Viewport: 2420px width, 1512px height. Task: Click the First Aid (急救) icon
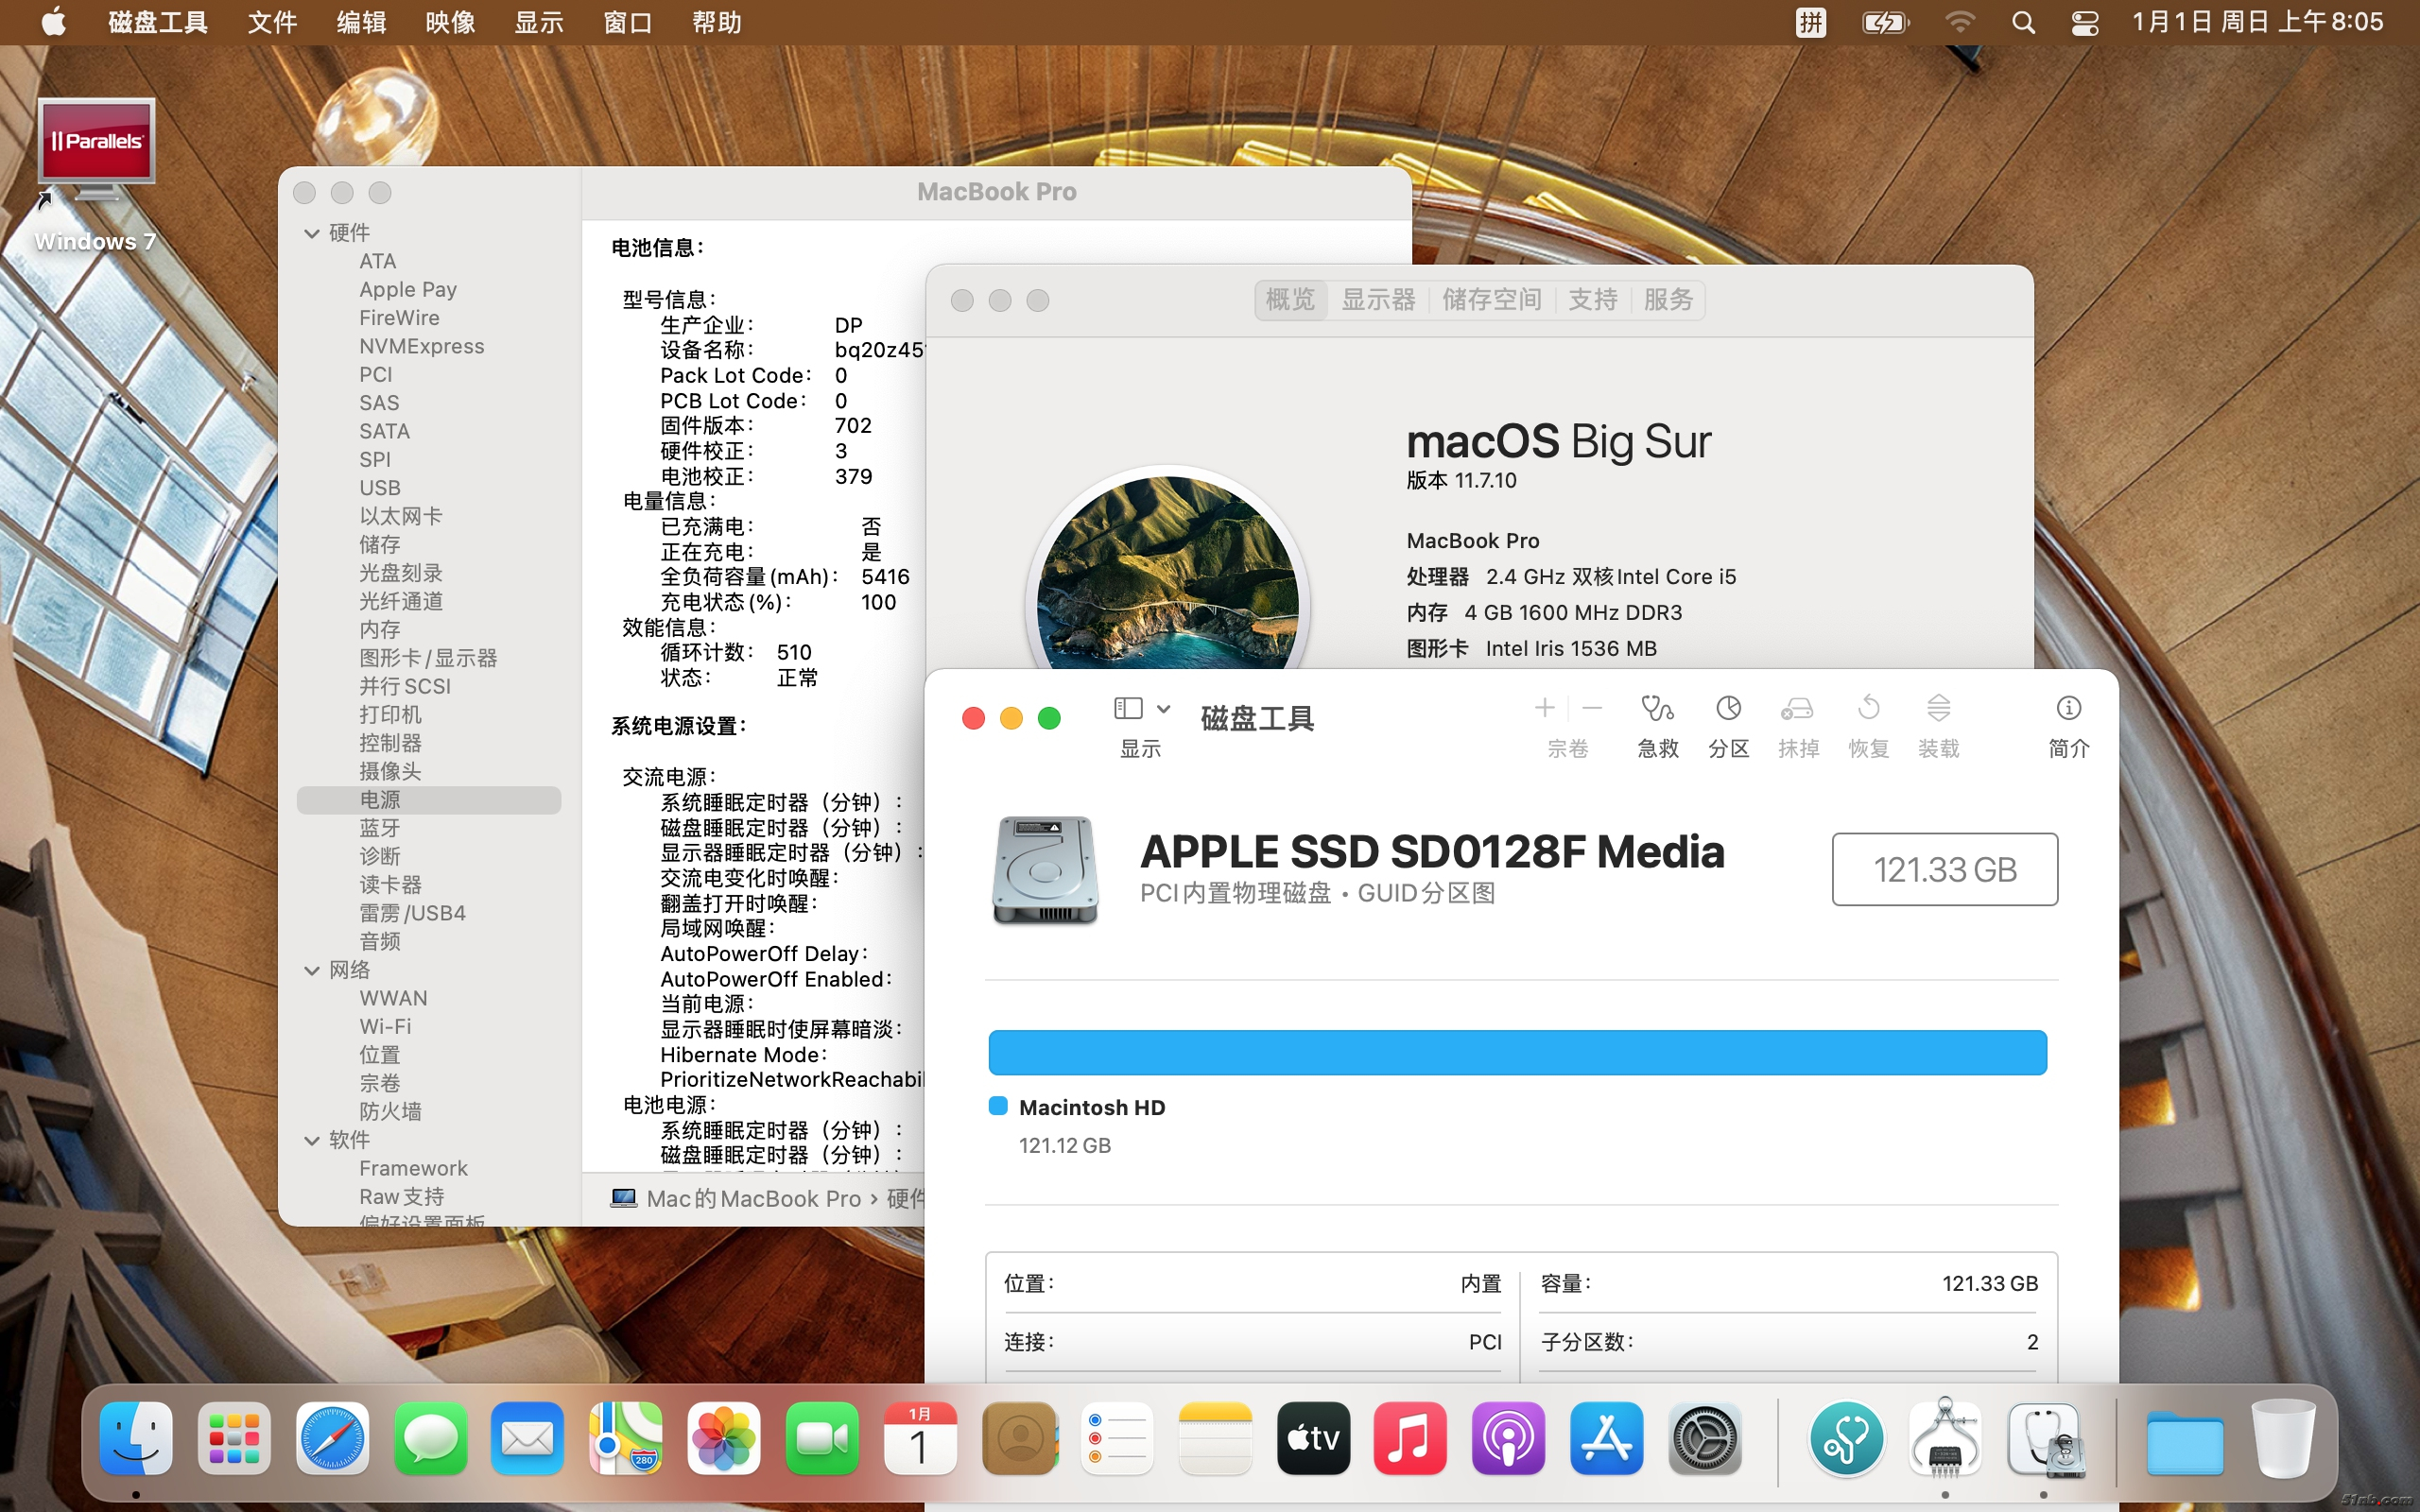tap(1657, 709)
